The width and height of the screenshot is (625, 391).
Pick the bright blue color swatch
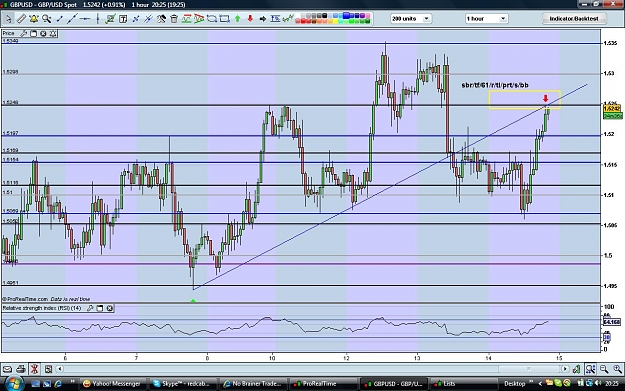point(346,16)
